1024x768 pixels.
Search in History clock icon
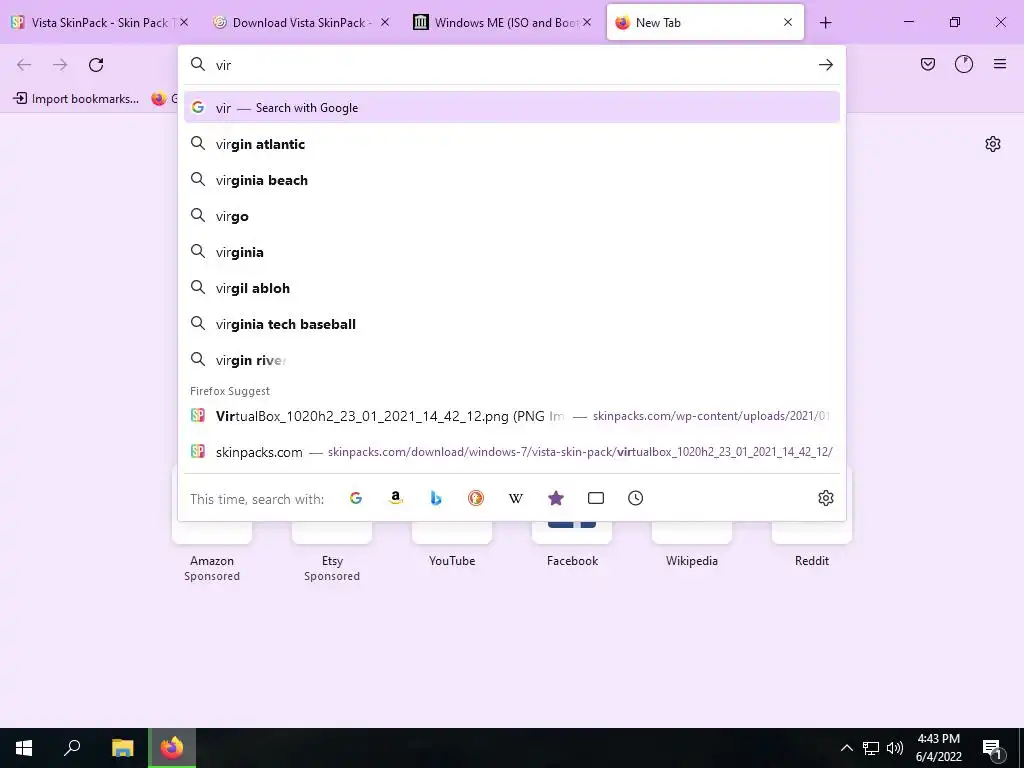635,498
